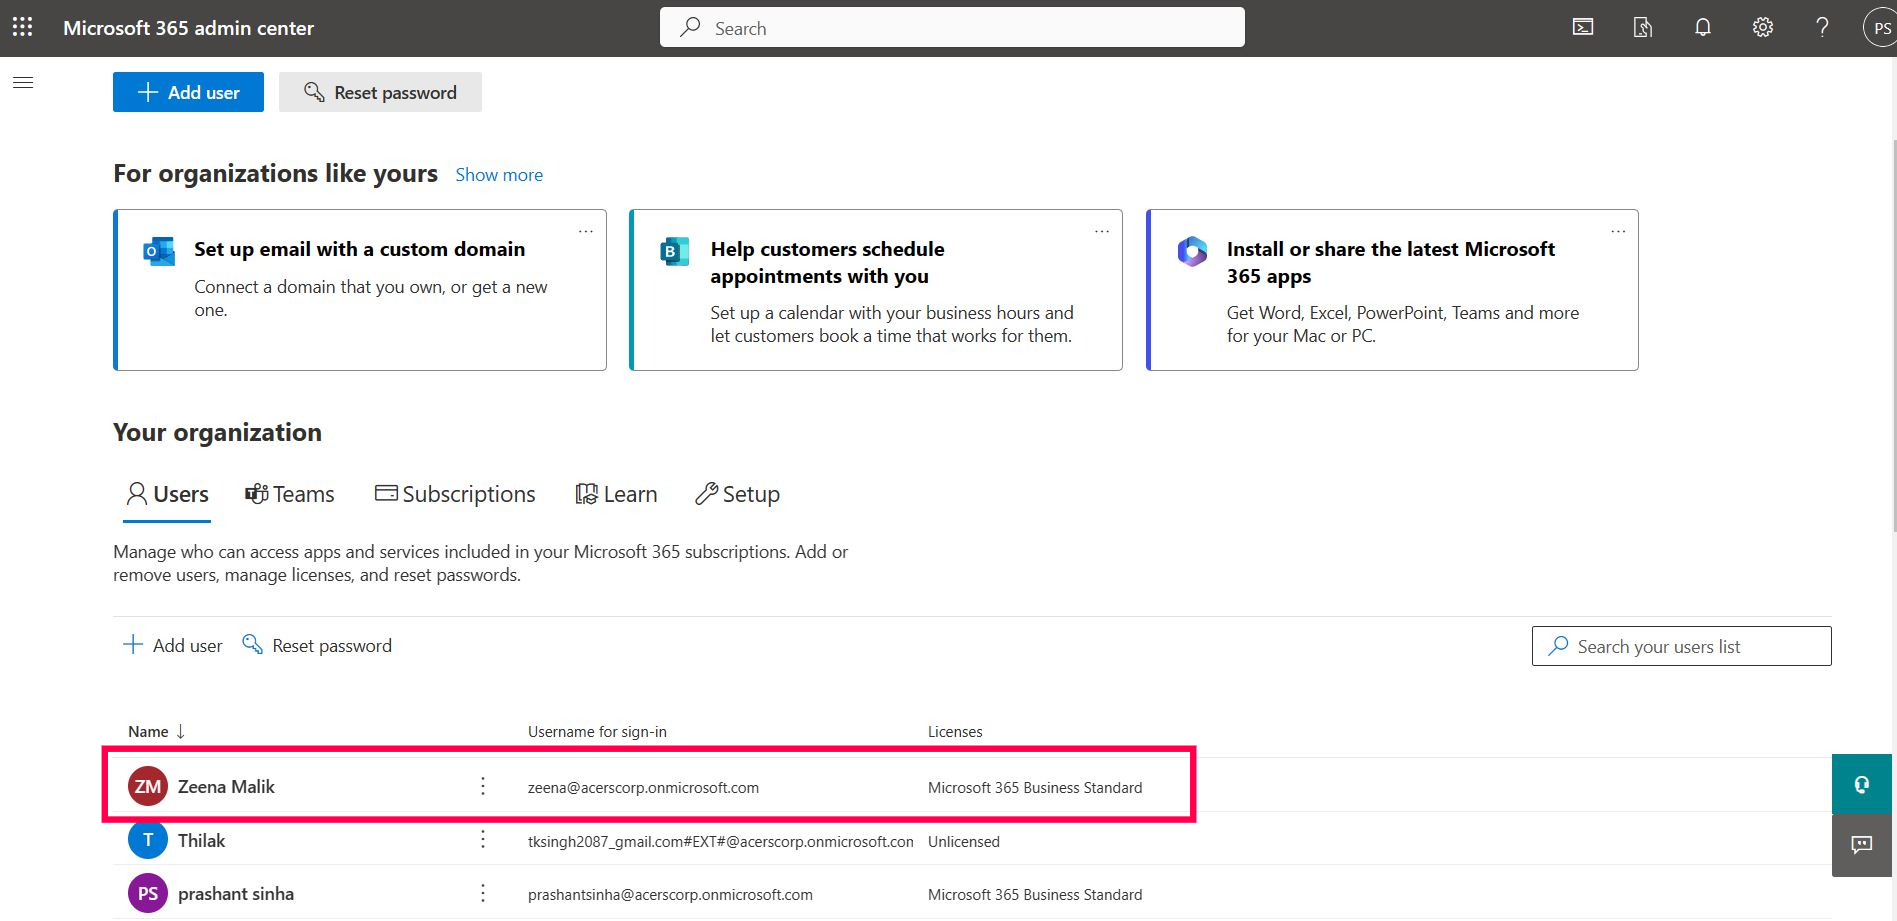Click the help question mark icon

click(1822, 28)
